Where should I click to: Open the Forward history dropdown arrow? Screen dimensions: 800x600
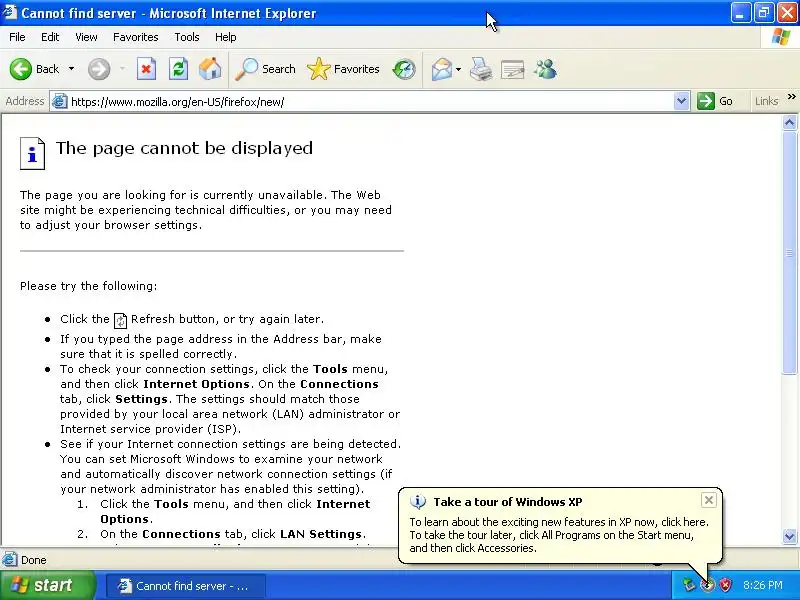[x=122, y=69]
